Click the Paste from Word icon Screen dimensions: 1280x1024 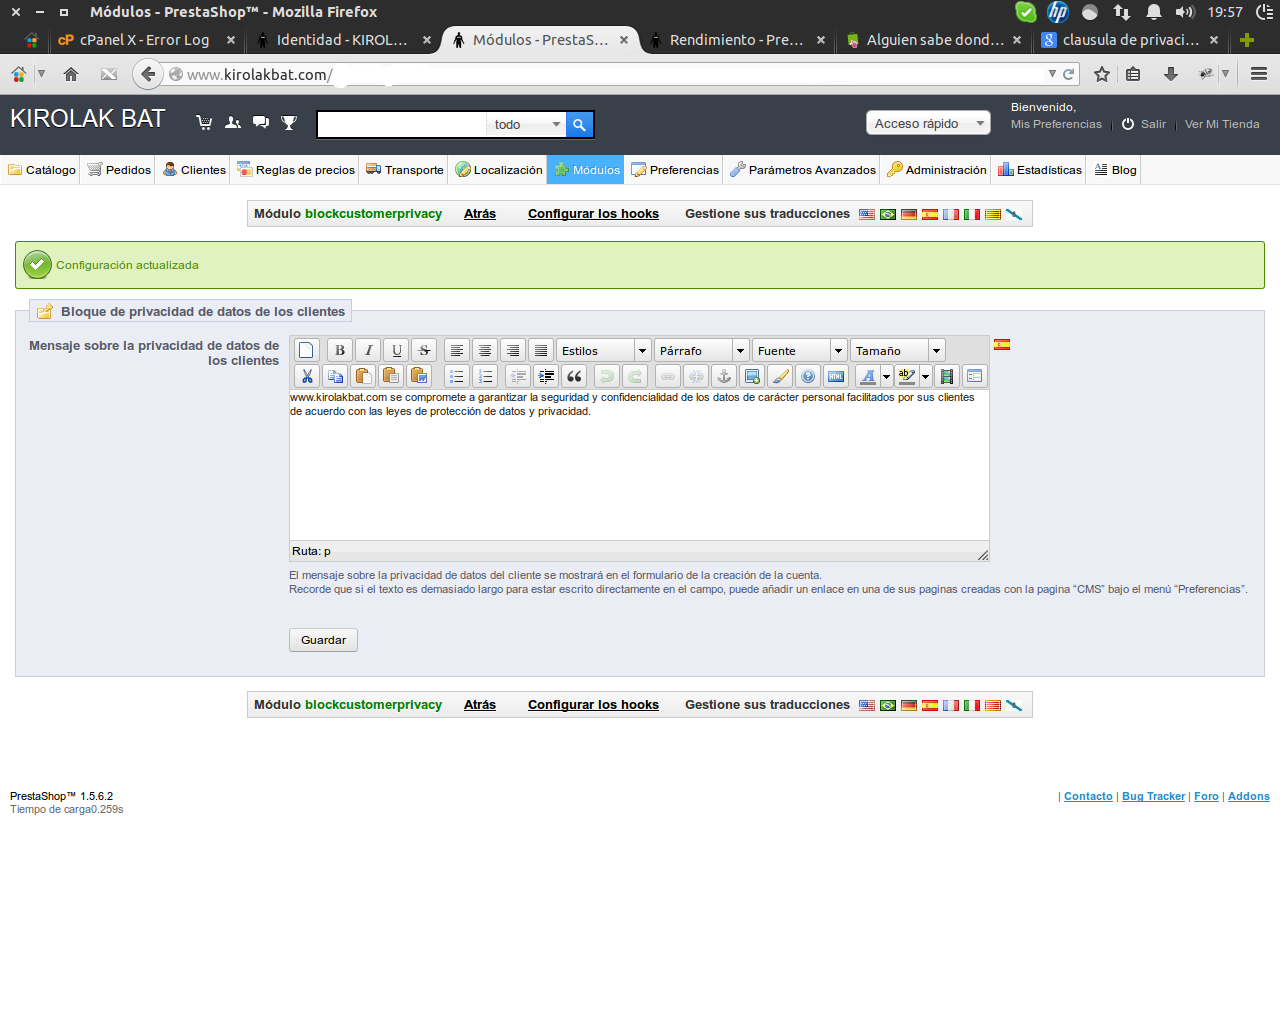point(419,376)
